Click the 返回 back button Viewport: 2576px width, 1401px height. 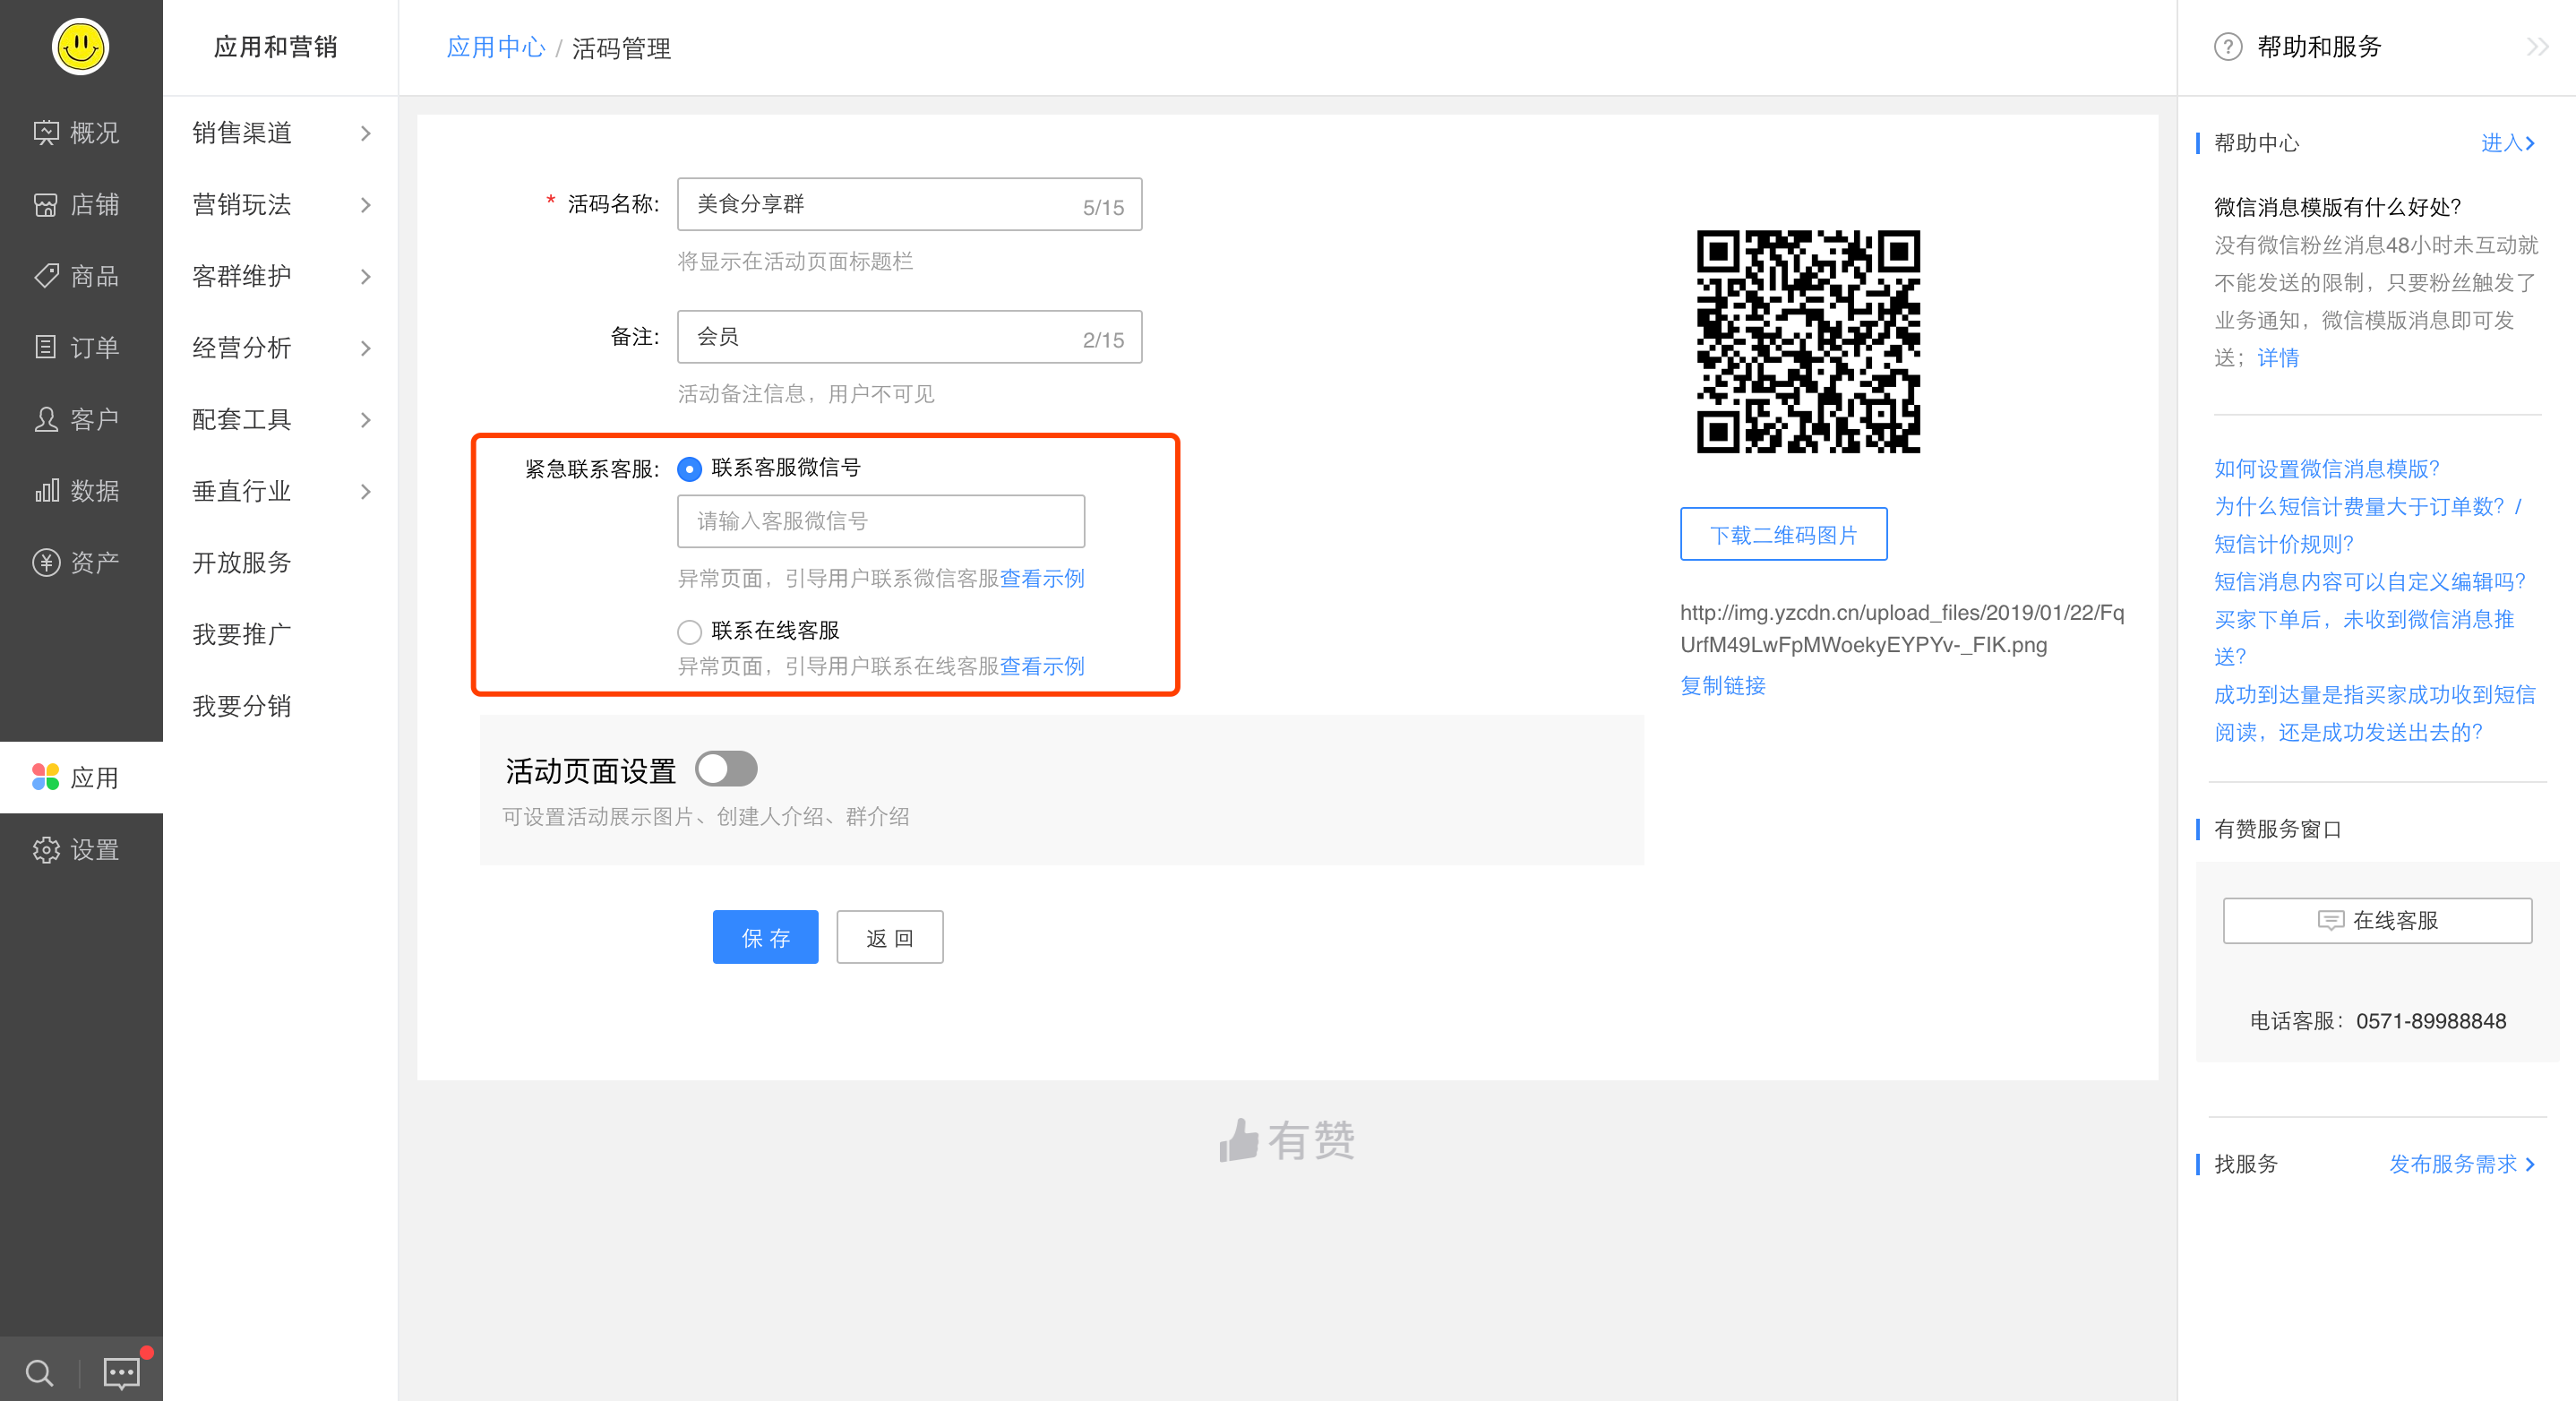[x=889, y=937]
